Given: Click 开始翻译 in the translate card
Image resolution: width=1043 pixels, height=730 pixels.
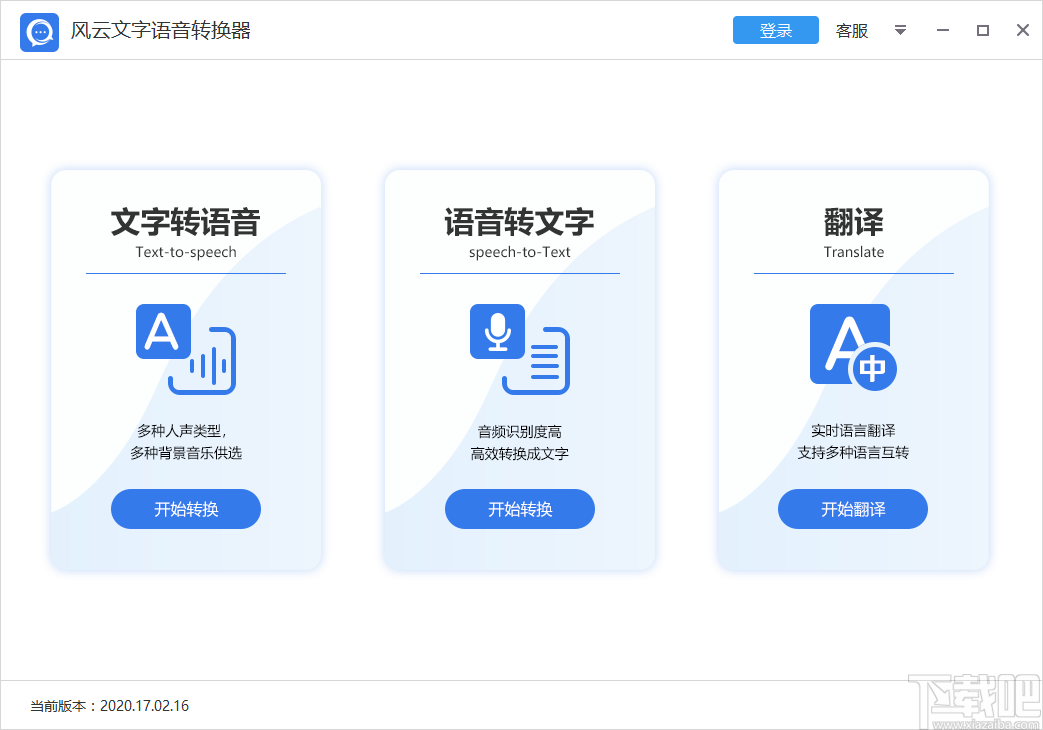Looking at the screenshot, I should point(852,509).
